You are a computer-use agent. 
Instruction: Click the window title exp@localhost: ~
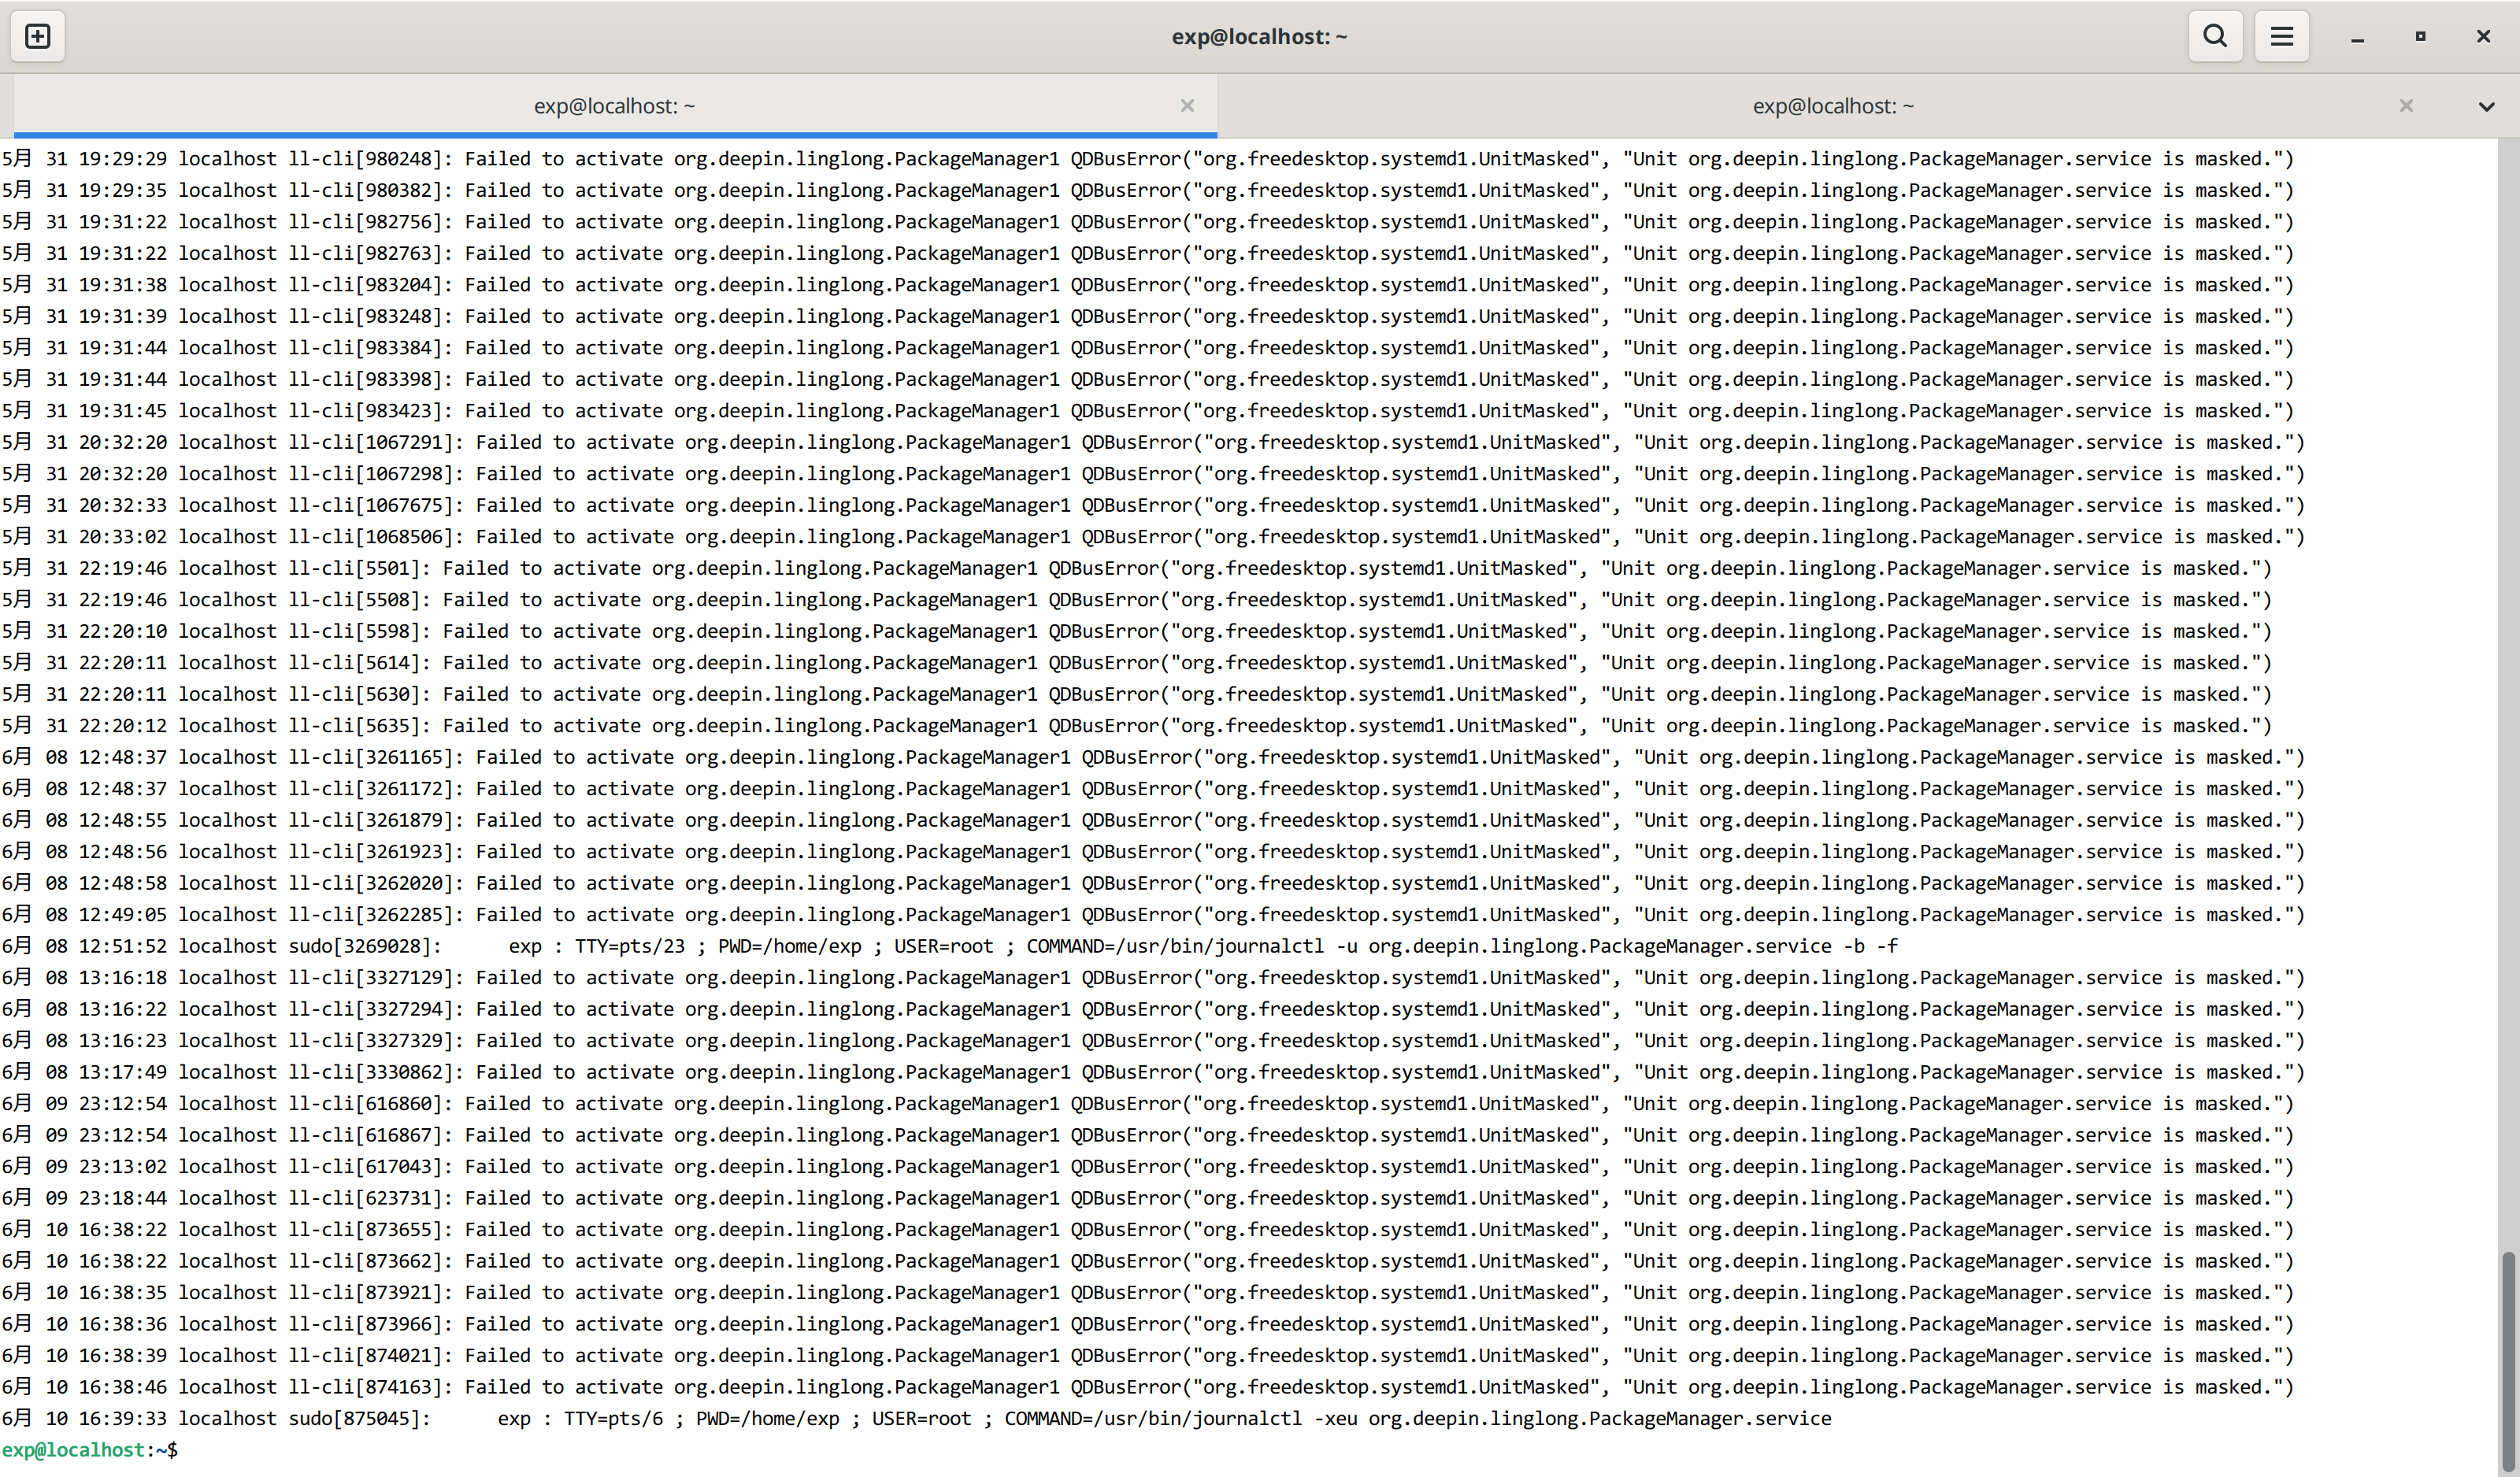point(1259,36)
